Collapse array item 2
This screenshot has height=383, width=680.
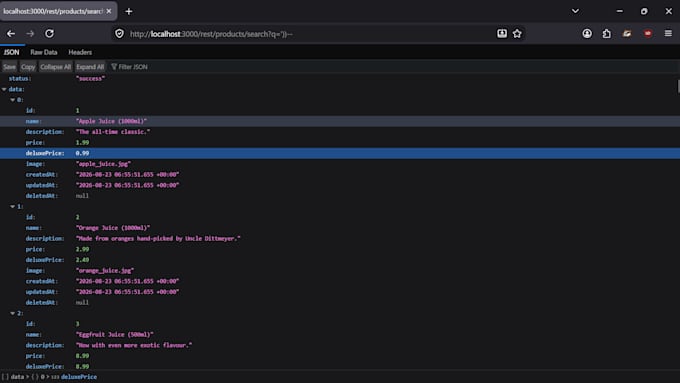(x=13, y=313)
